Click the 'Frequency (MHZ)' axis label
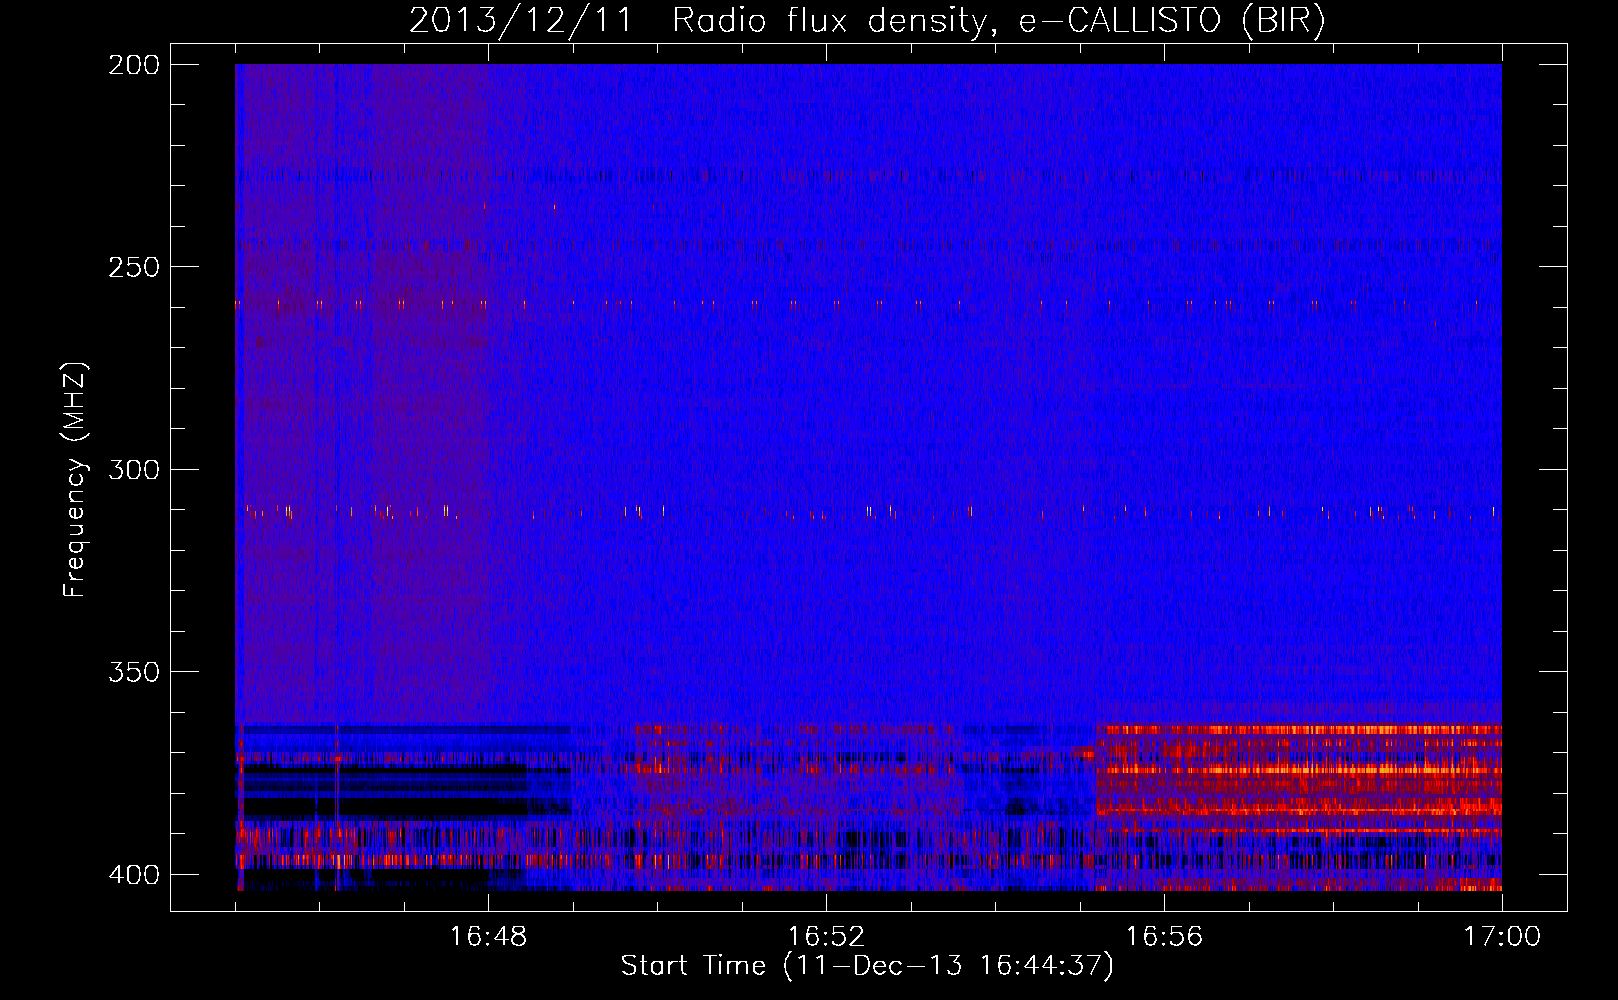The image size is (1618, 1000). [76, 479]
